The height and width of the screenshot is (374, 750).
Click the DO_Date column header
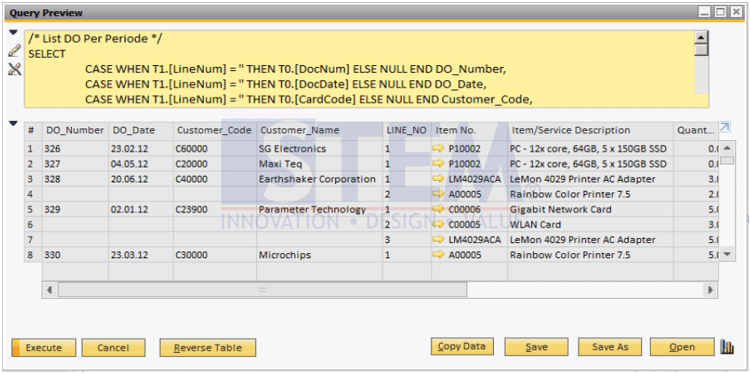coord(141,130)
